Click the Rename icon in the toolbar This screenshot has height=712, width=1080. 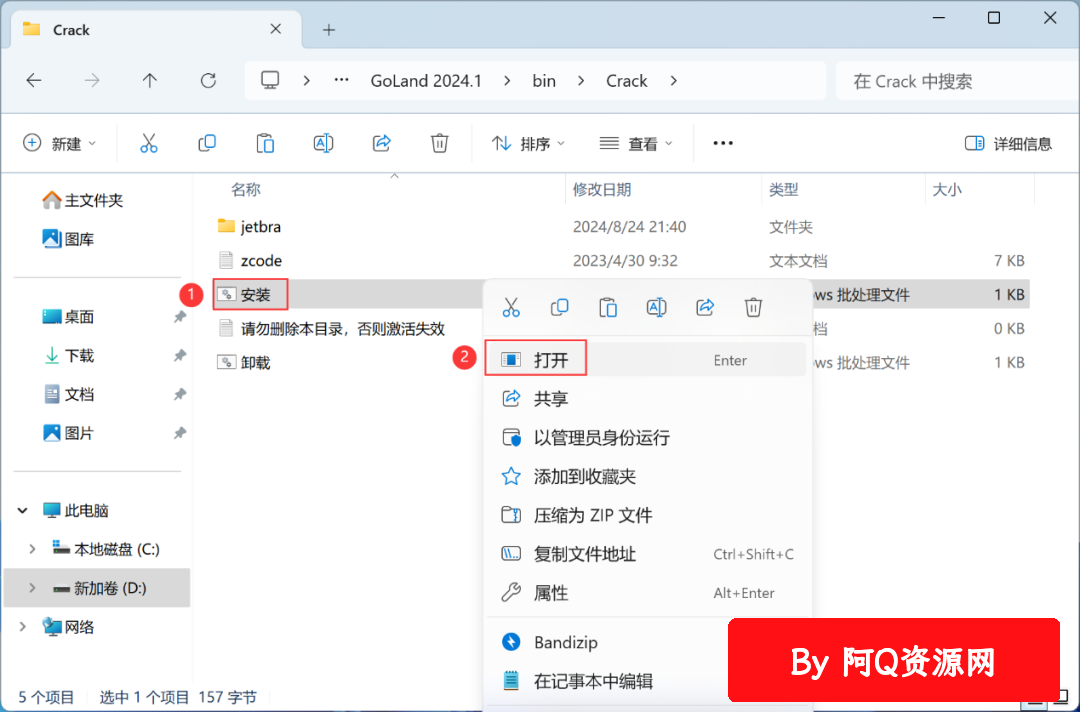pyautogui.click(x=323, y=143)
